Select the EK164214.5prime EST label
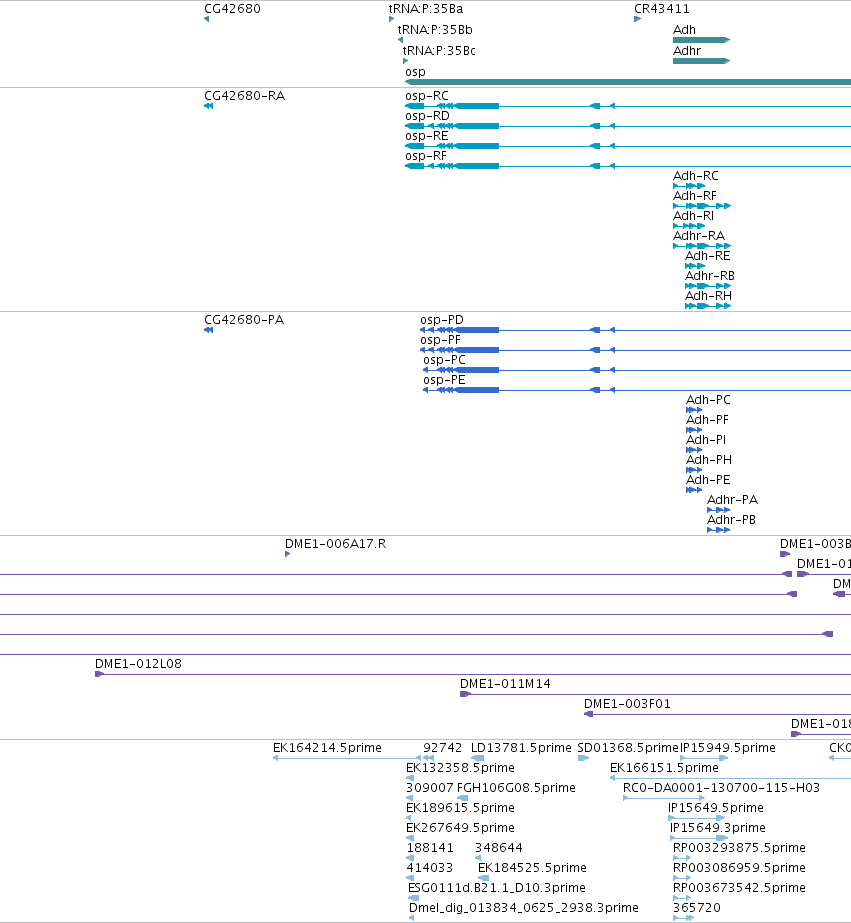Viewport: 851px width, 923px height. [x=327, y=748]
